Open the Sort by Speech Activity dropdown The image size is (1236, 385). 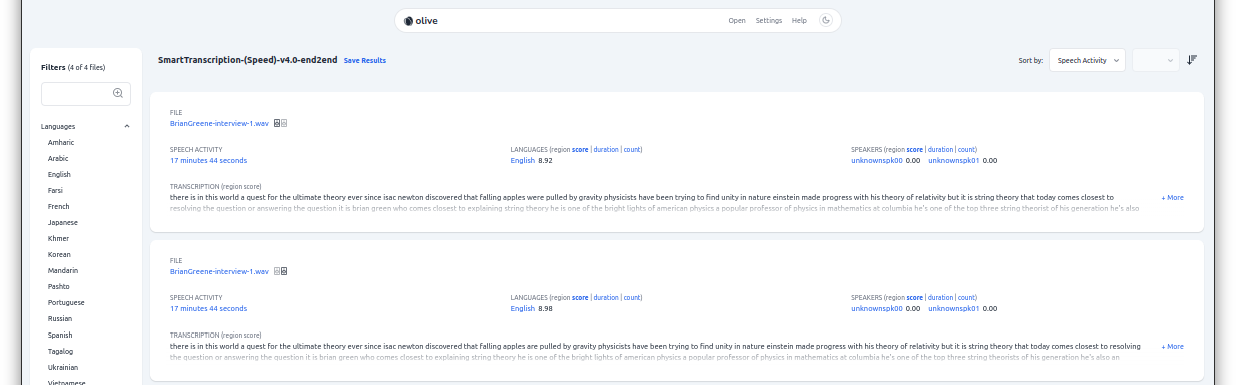pos(1087,60)
